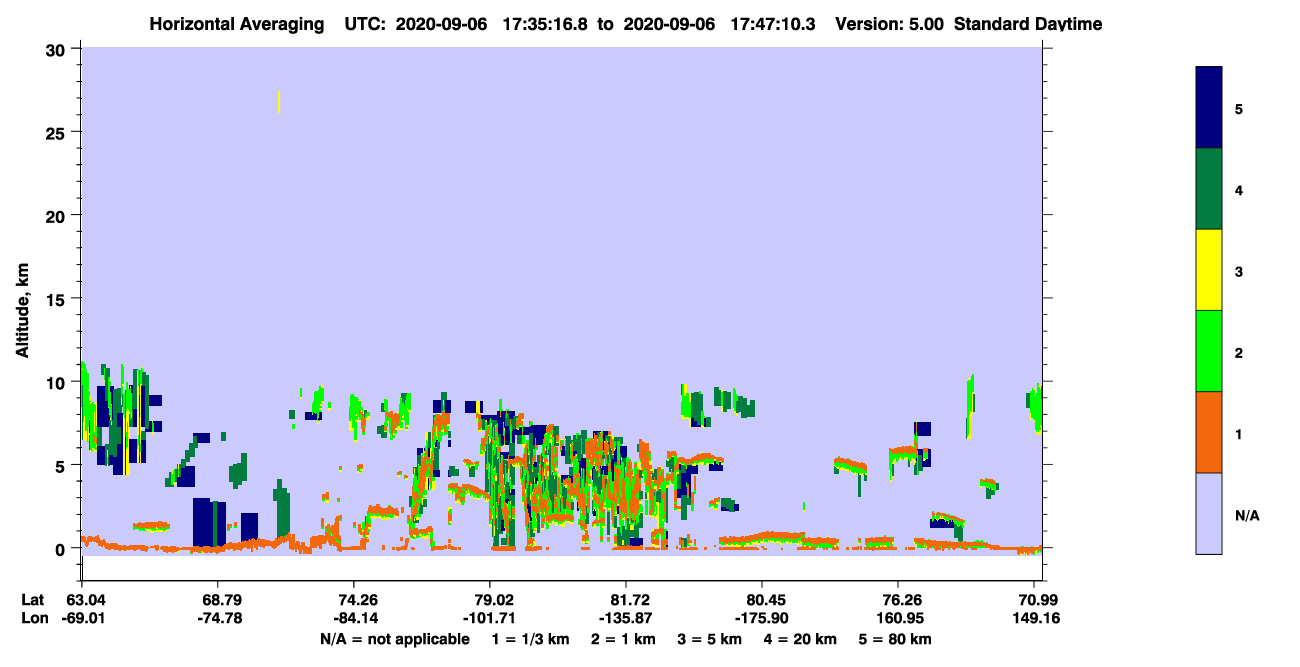Click longitude value -135.87
This screenshot has height=667, width=1300.
(626, 618)
